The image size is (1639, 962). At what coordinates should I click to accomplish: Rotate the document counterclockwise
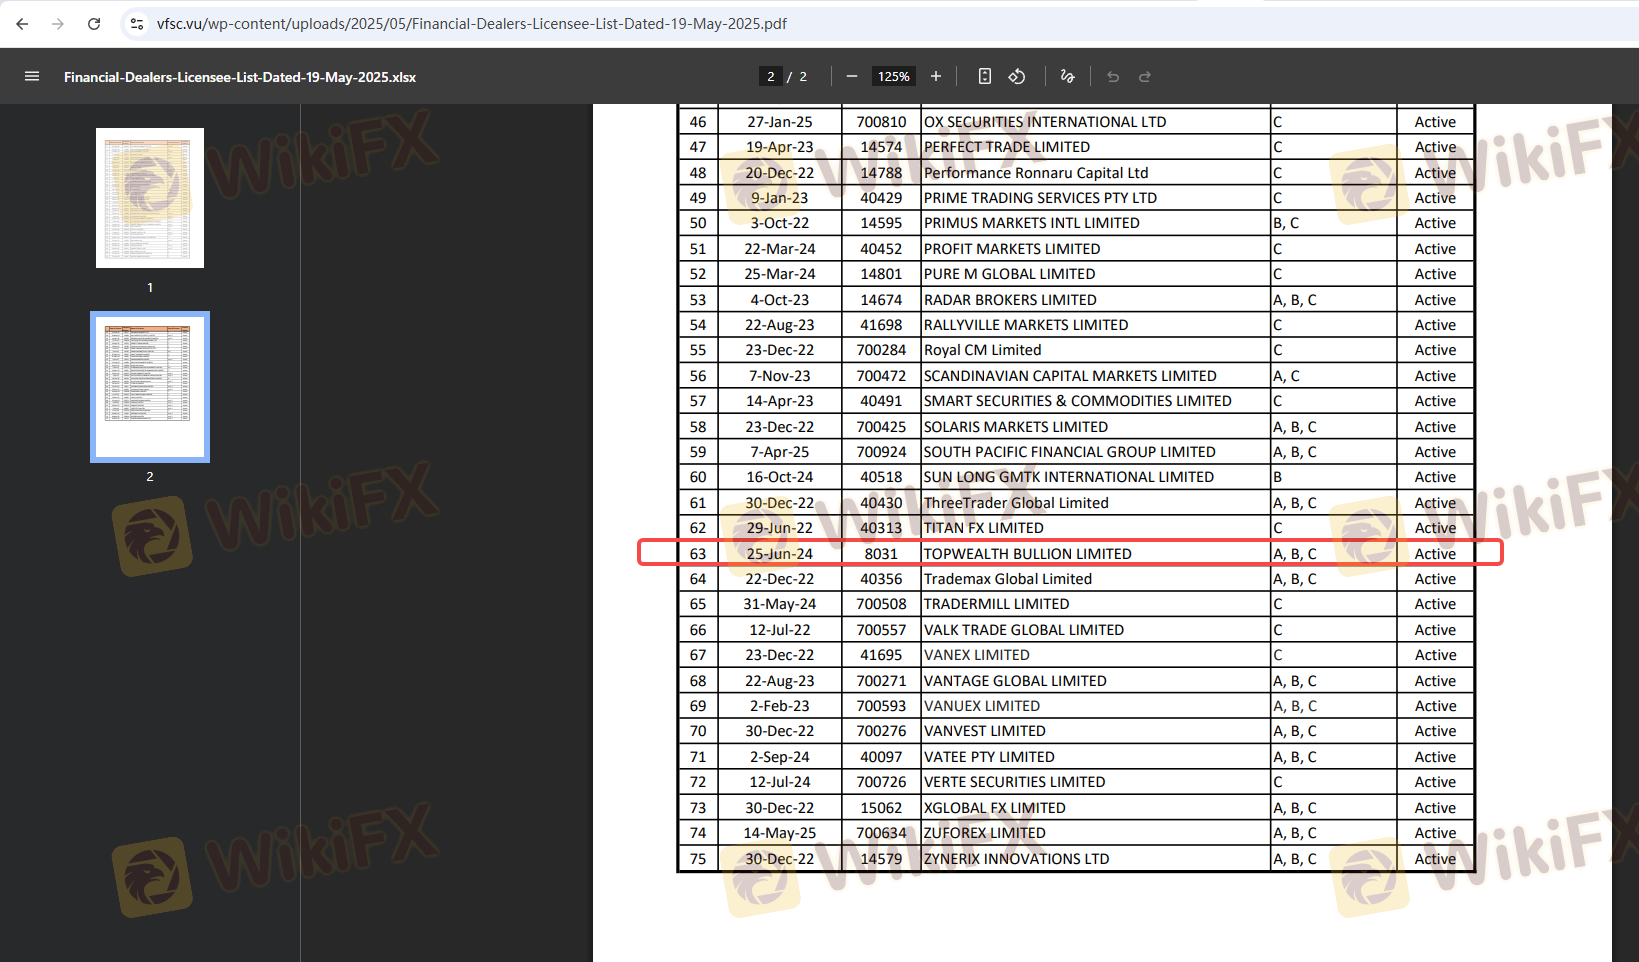pyautogui.click(x=1017, y=77)
